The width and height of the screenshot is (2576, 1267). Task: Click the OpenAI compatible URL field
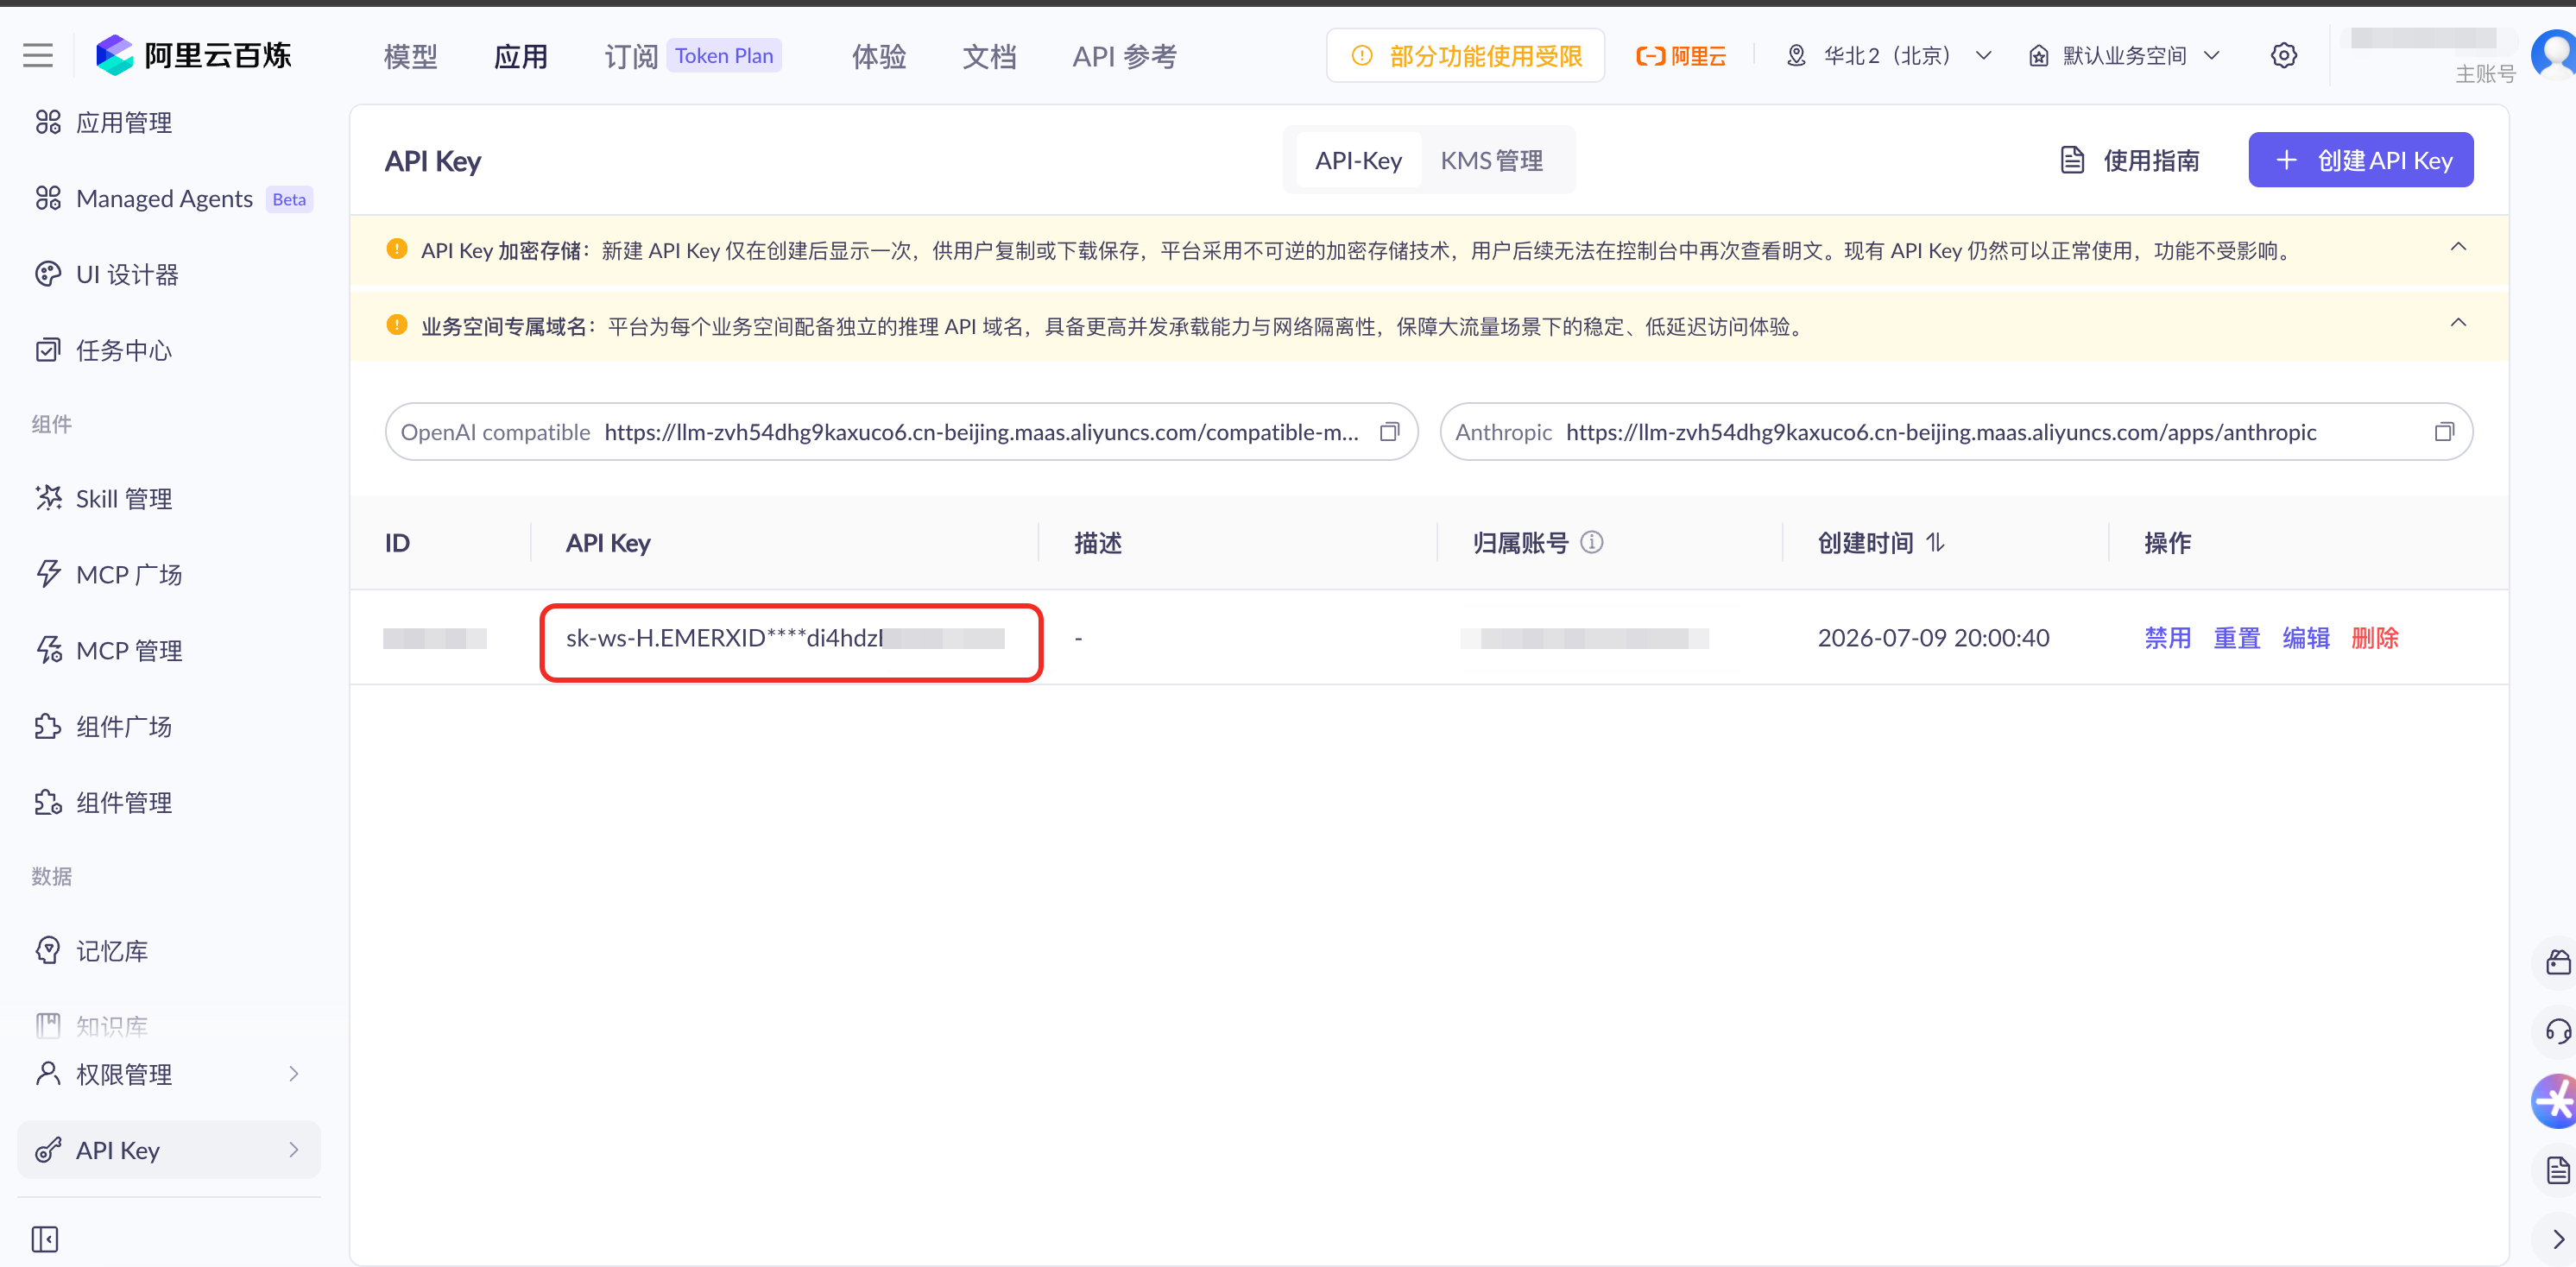pyautogui.click(x=901, y=432)
